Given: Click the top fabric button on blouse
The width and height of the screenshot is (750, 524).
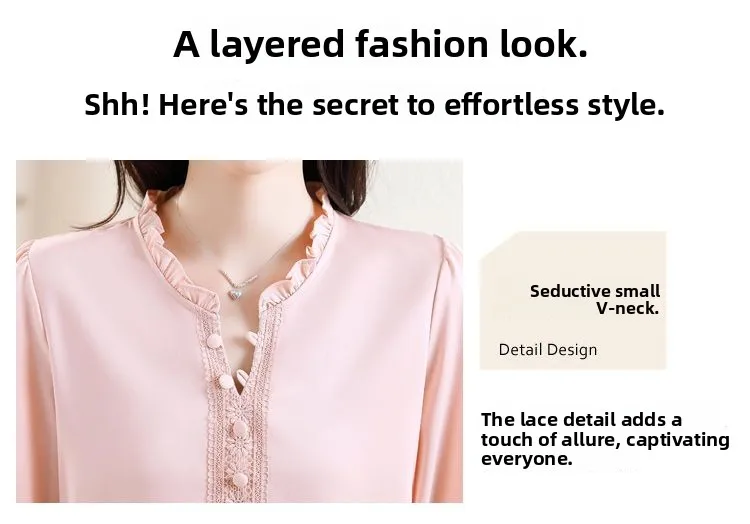Looking at the screenshot, I should [214, 341].
